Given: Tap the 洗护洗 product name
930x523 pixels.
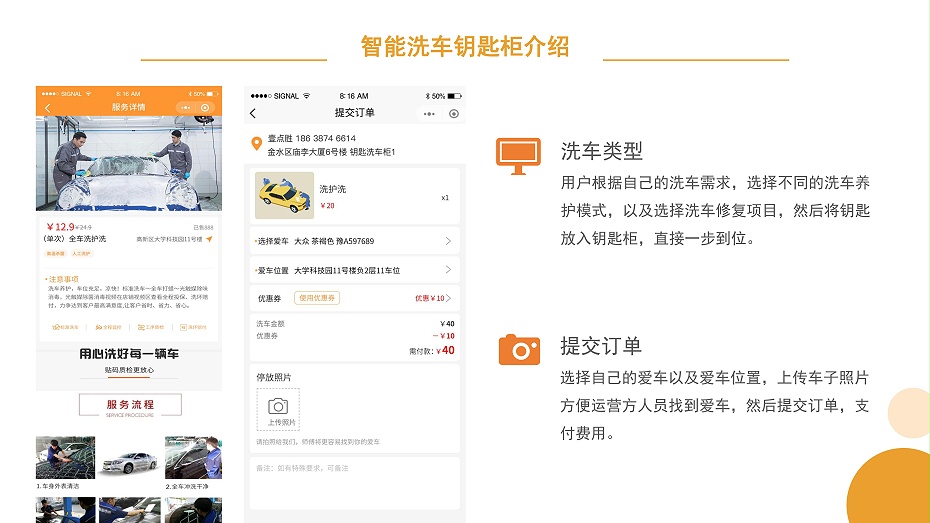Looking at the screenshot, I should click(x=332, y=189).
